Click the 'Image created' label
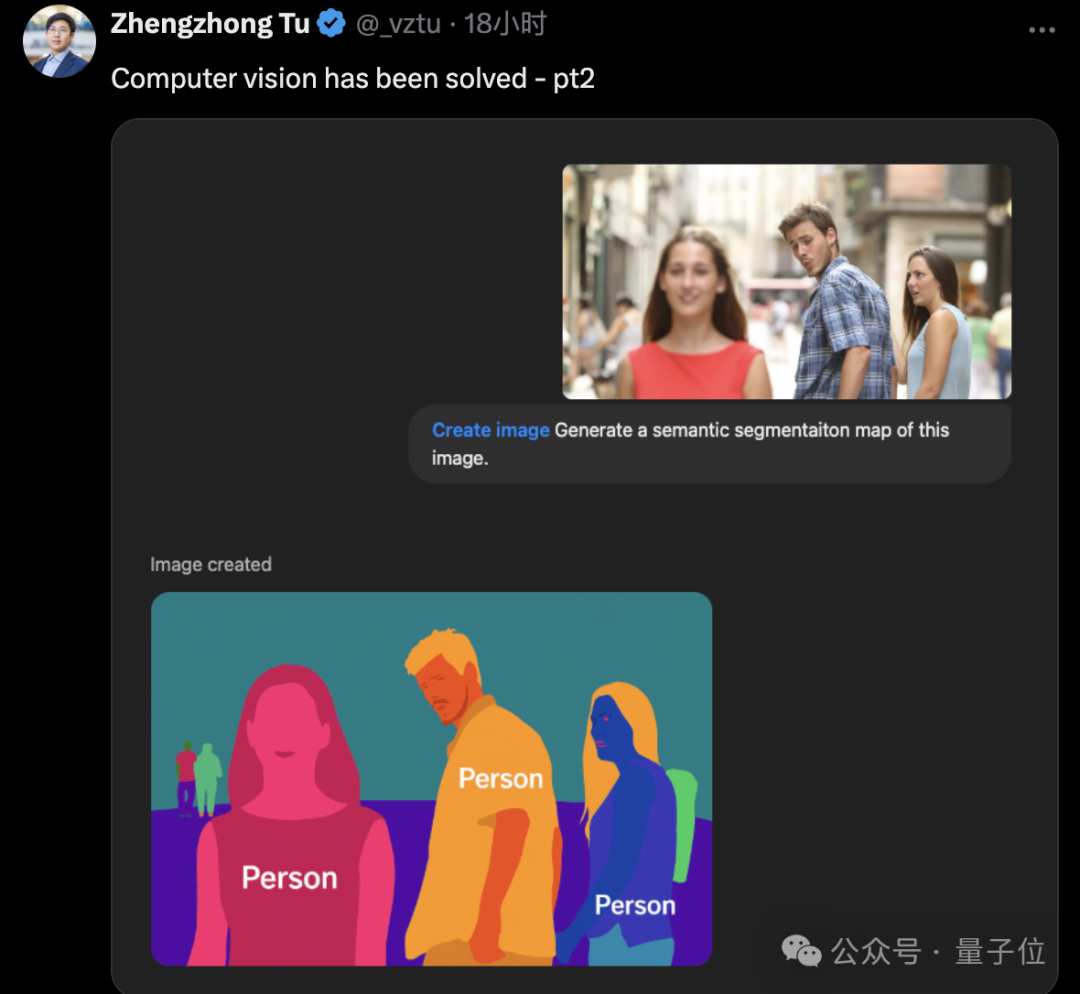1080x994 pixels. click(211, 564)
